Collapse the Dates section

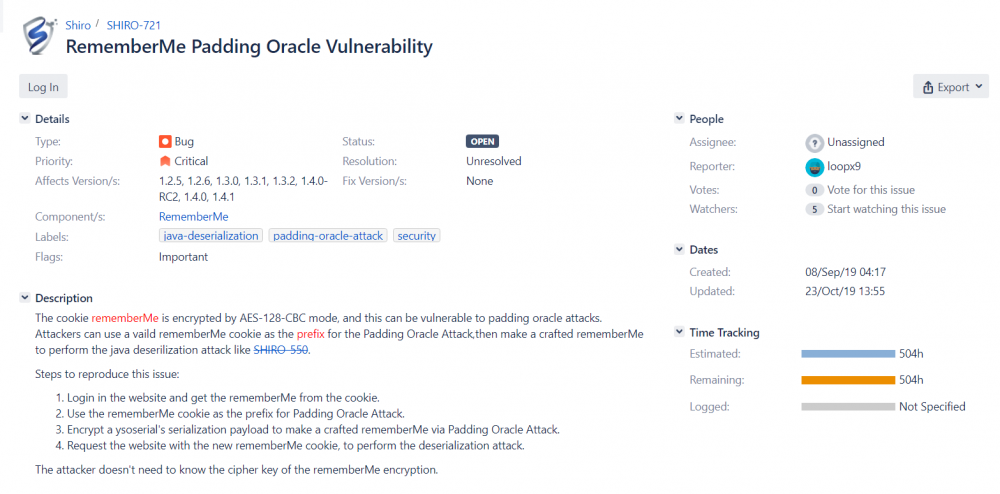(679, 249)
